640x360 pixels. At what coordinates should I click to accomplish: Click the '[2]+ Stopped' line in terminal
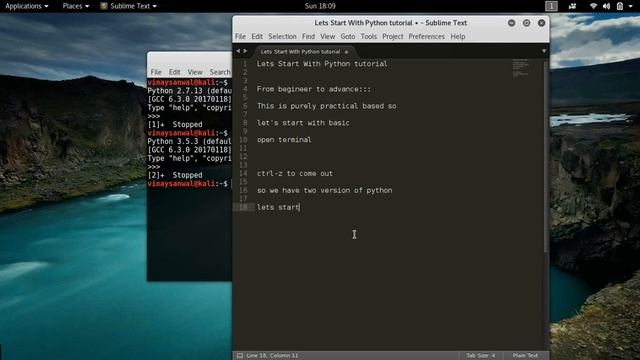pos(175,175)
